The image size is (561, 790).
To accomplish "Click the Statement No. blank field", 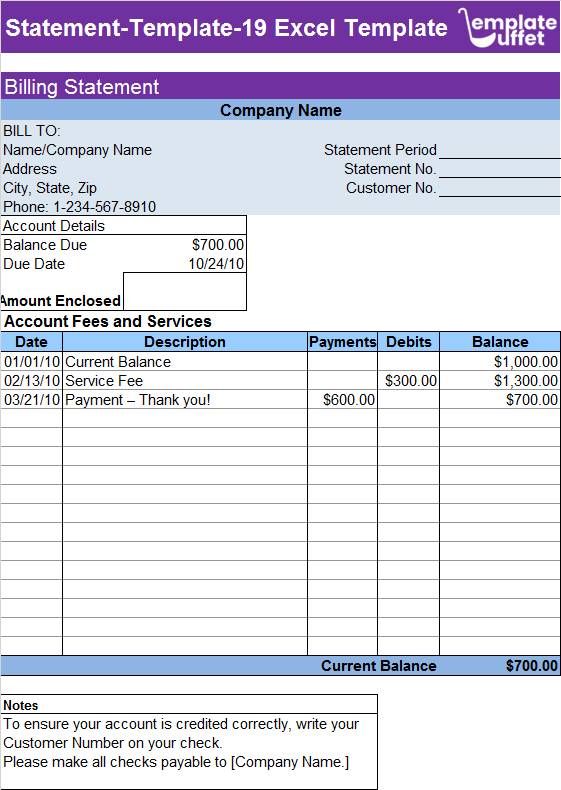I will (x=500, y=169).
